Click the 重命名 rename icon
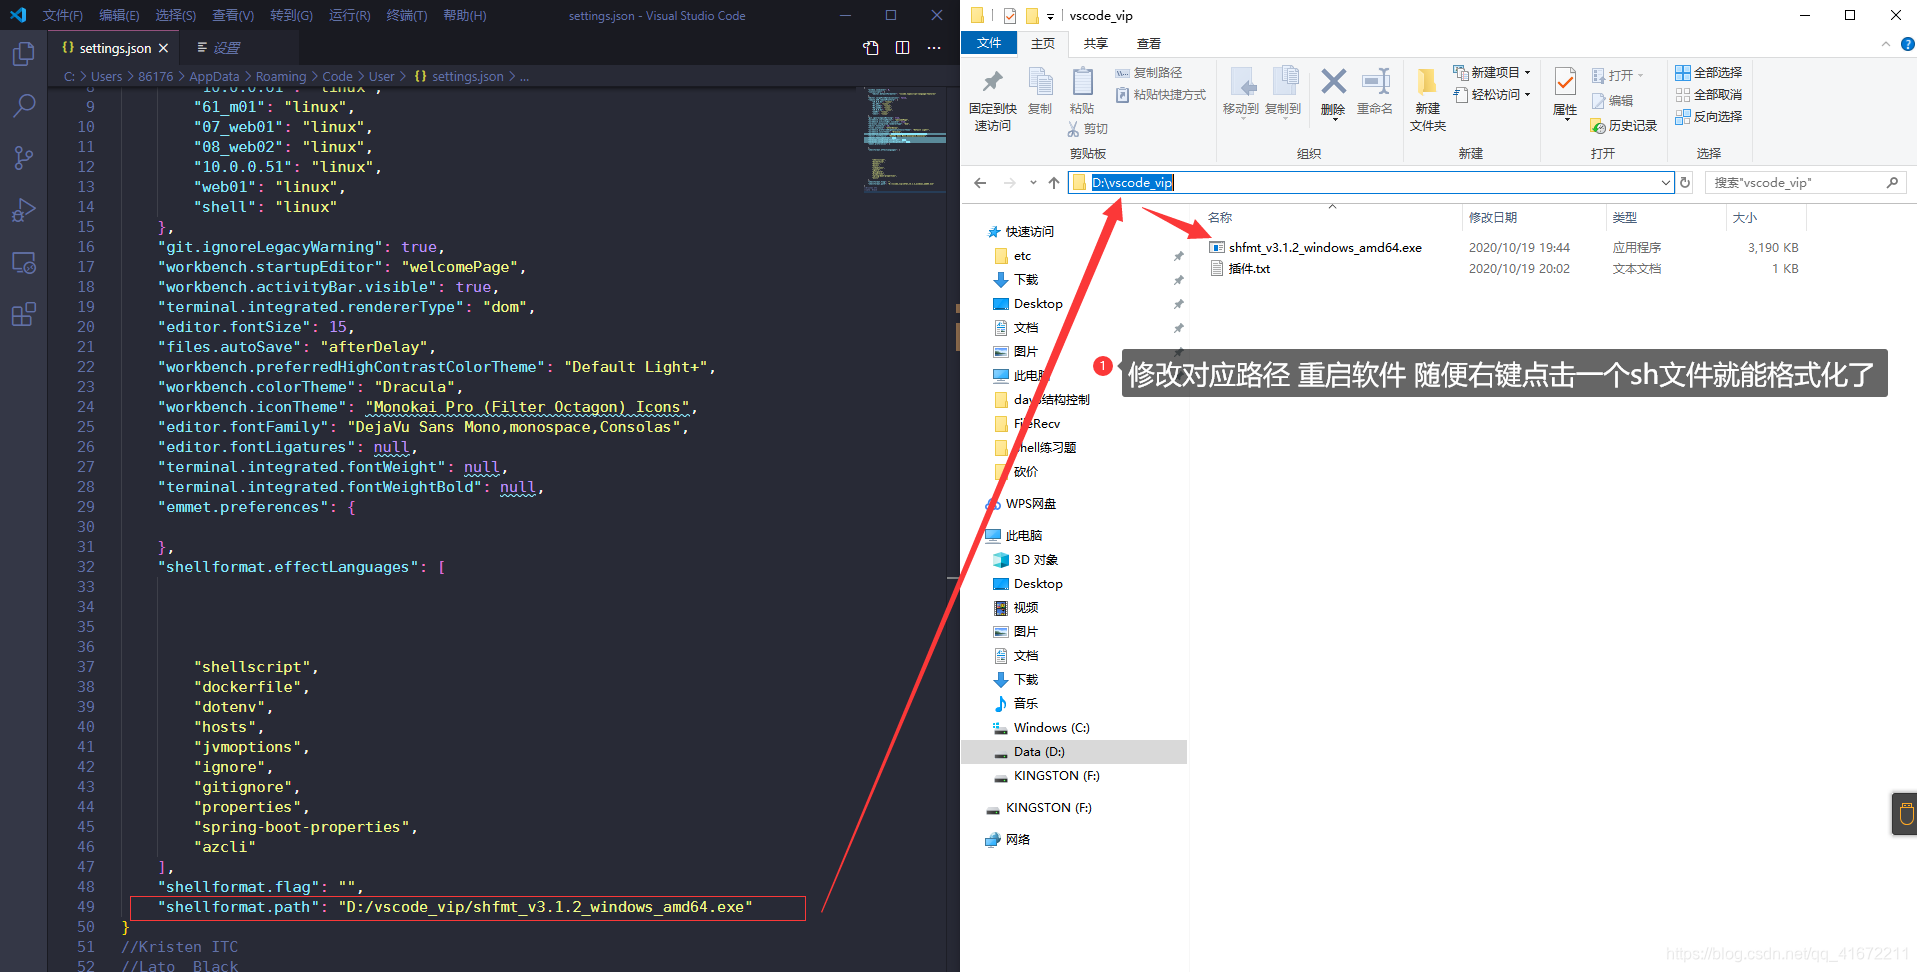 coord(1376,81)
